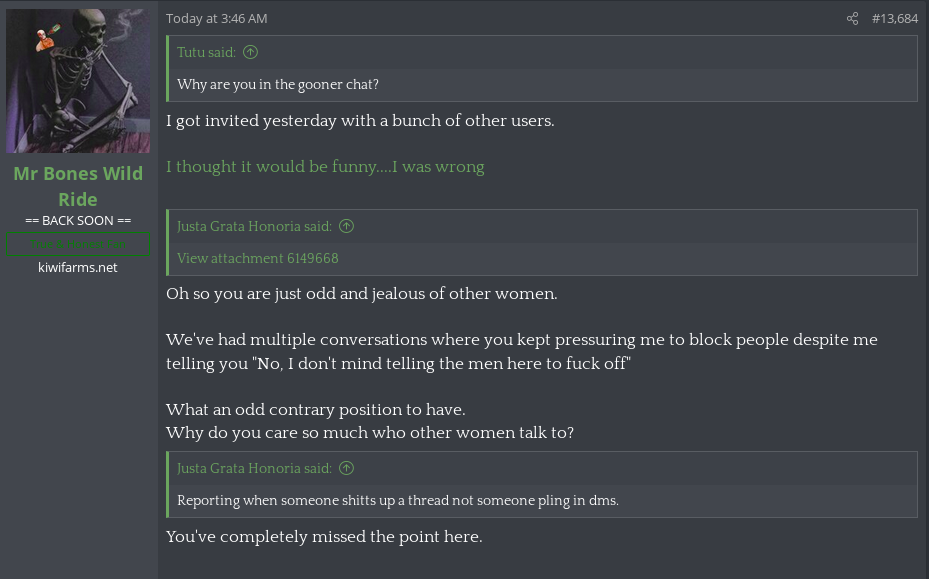This screenshot has height=579, width=929.
Task: Click the '== BACK SOON ==' user title
Action: click(78, 220)
